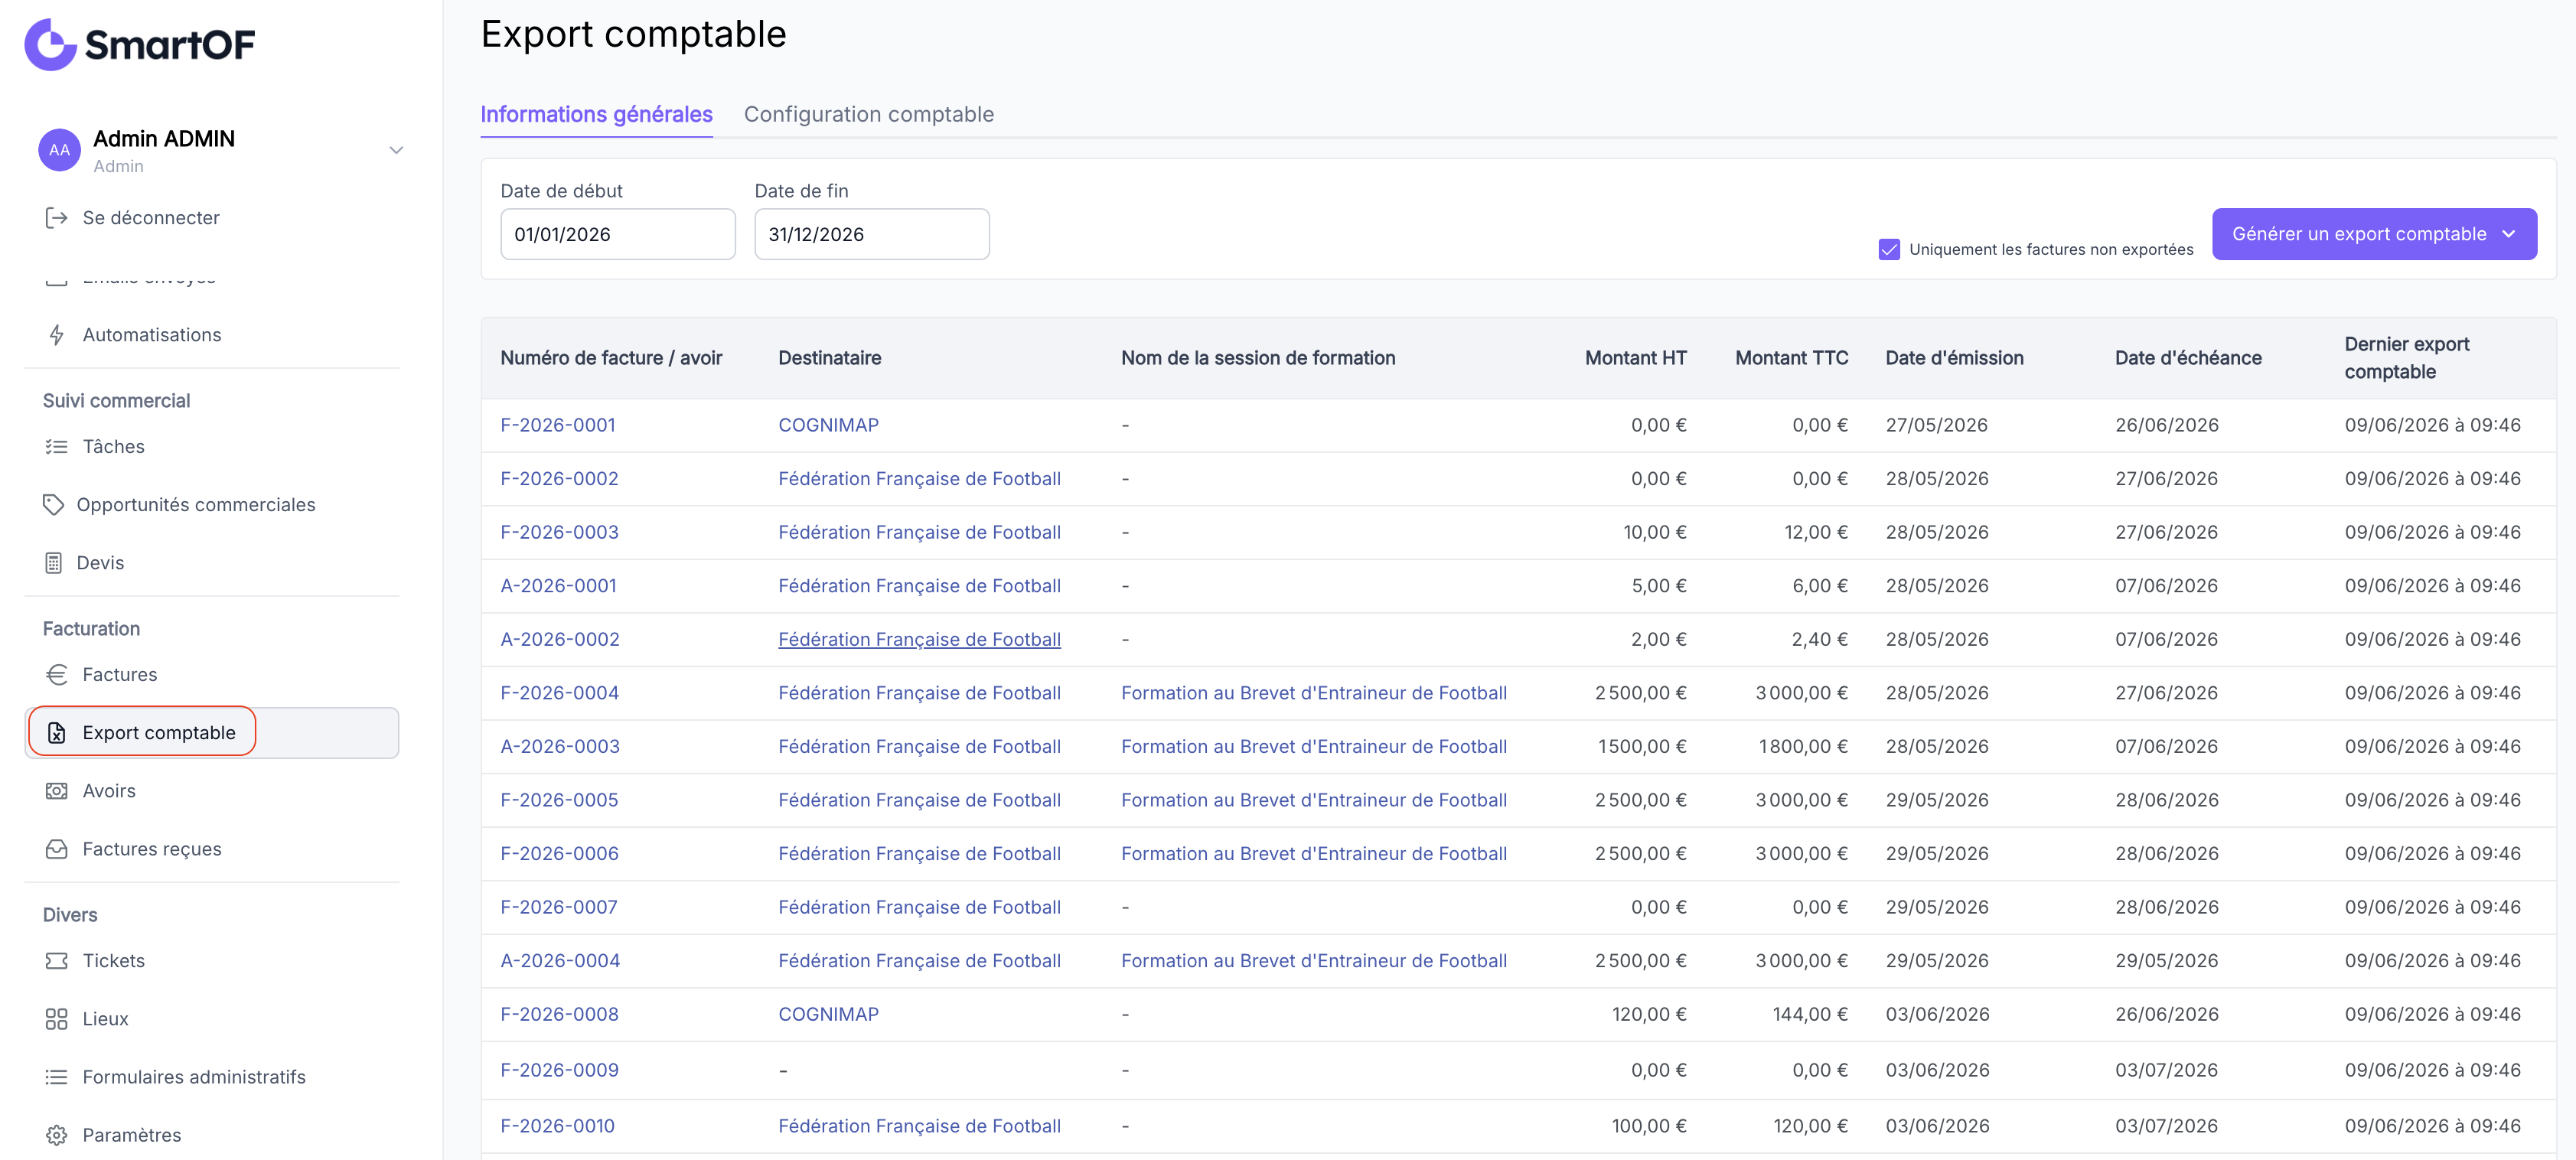Select the Informations générales tab
Image resolution: width=2576 pixels, height=1160 pixels.
[x=596, y=114]
